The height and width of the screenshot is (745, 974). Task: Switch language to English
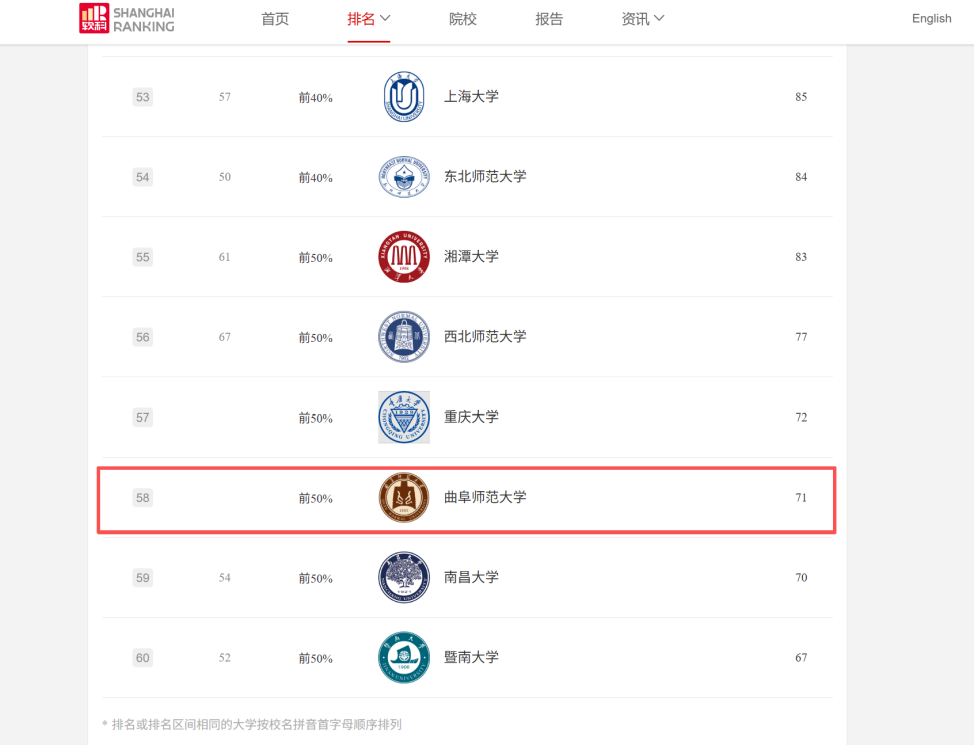point(931,19)
